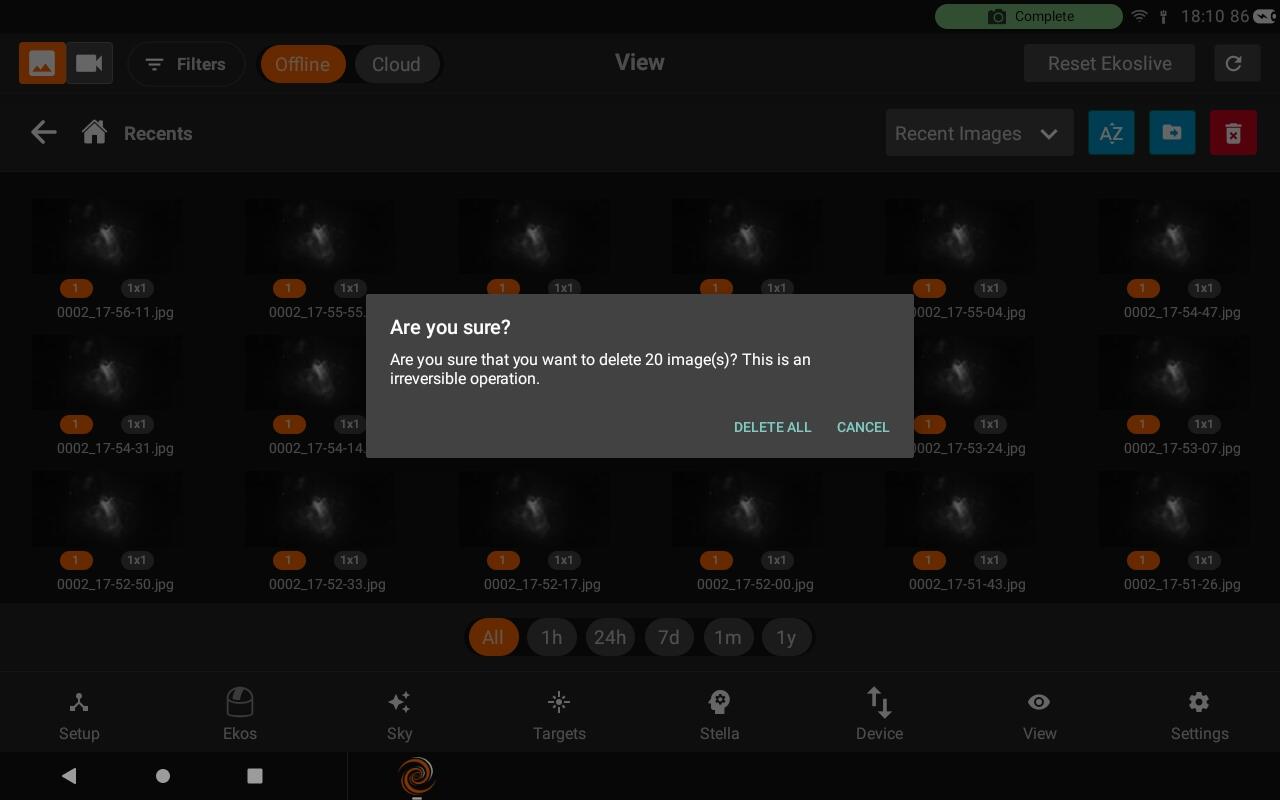Open thumbnail above 0002_17-56-11.jpg
This screenshot has height=800, width=1280.
pyautogui.click(x=106, y=236)
